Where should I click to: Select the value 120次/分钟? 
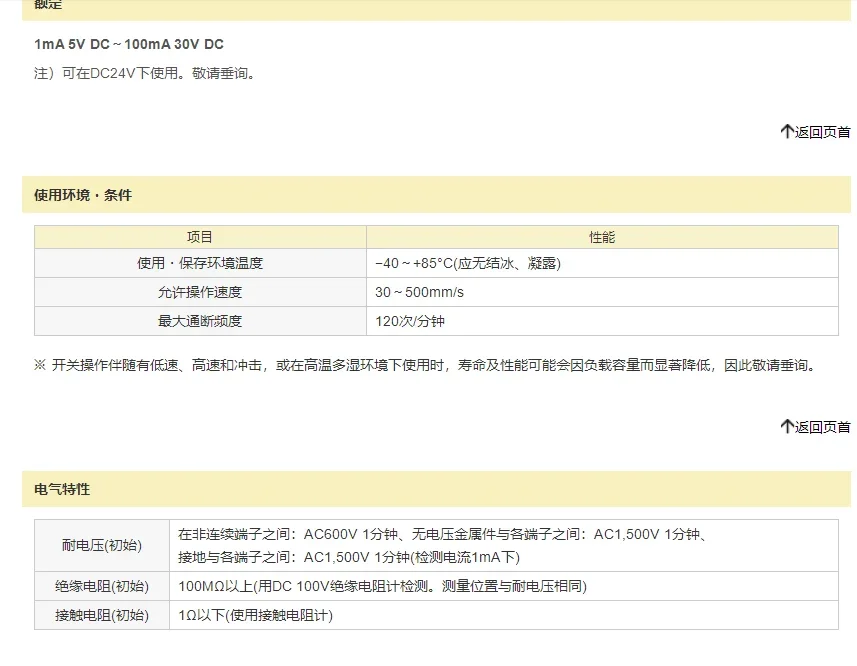[410, 321]
